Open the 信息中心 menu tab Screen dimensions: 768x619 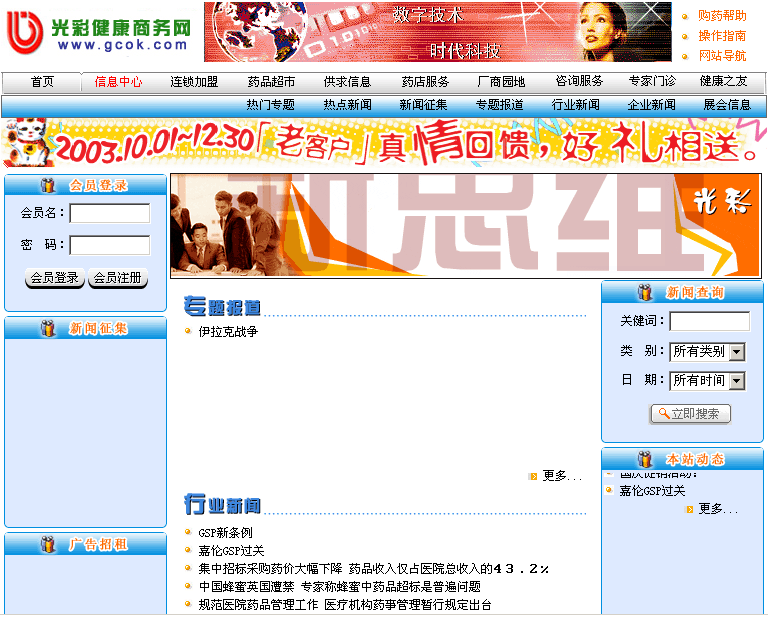118,82
